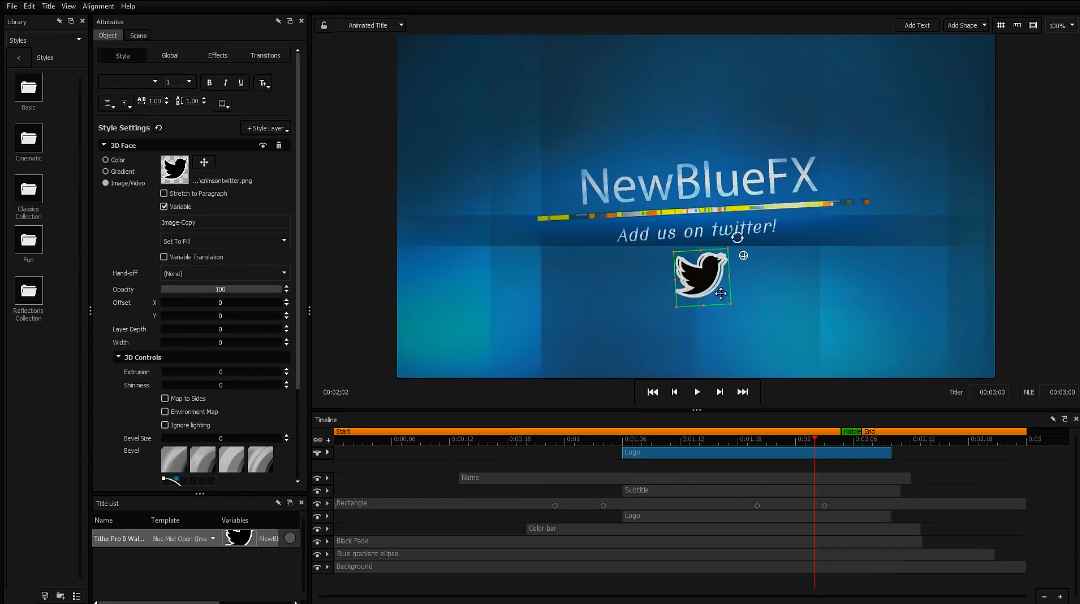1080x604 pixels.
Task: Uncheck the Variable checkbox
Action: (164, 207)
